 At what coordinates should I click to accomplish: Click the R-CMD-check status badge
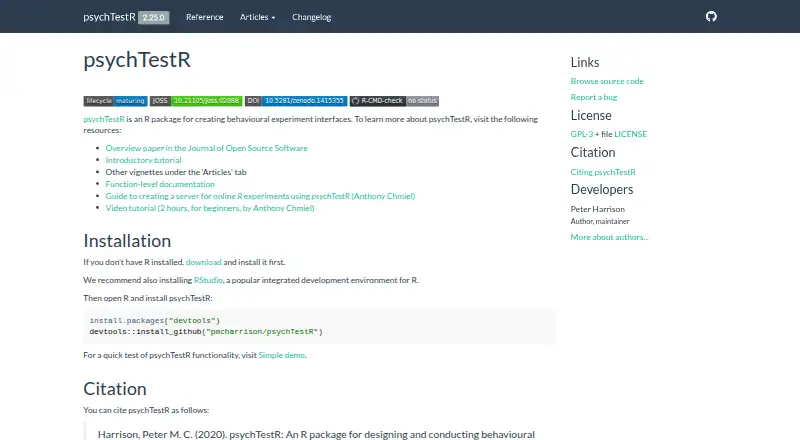point(394,101)
